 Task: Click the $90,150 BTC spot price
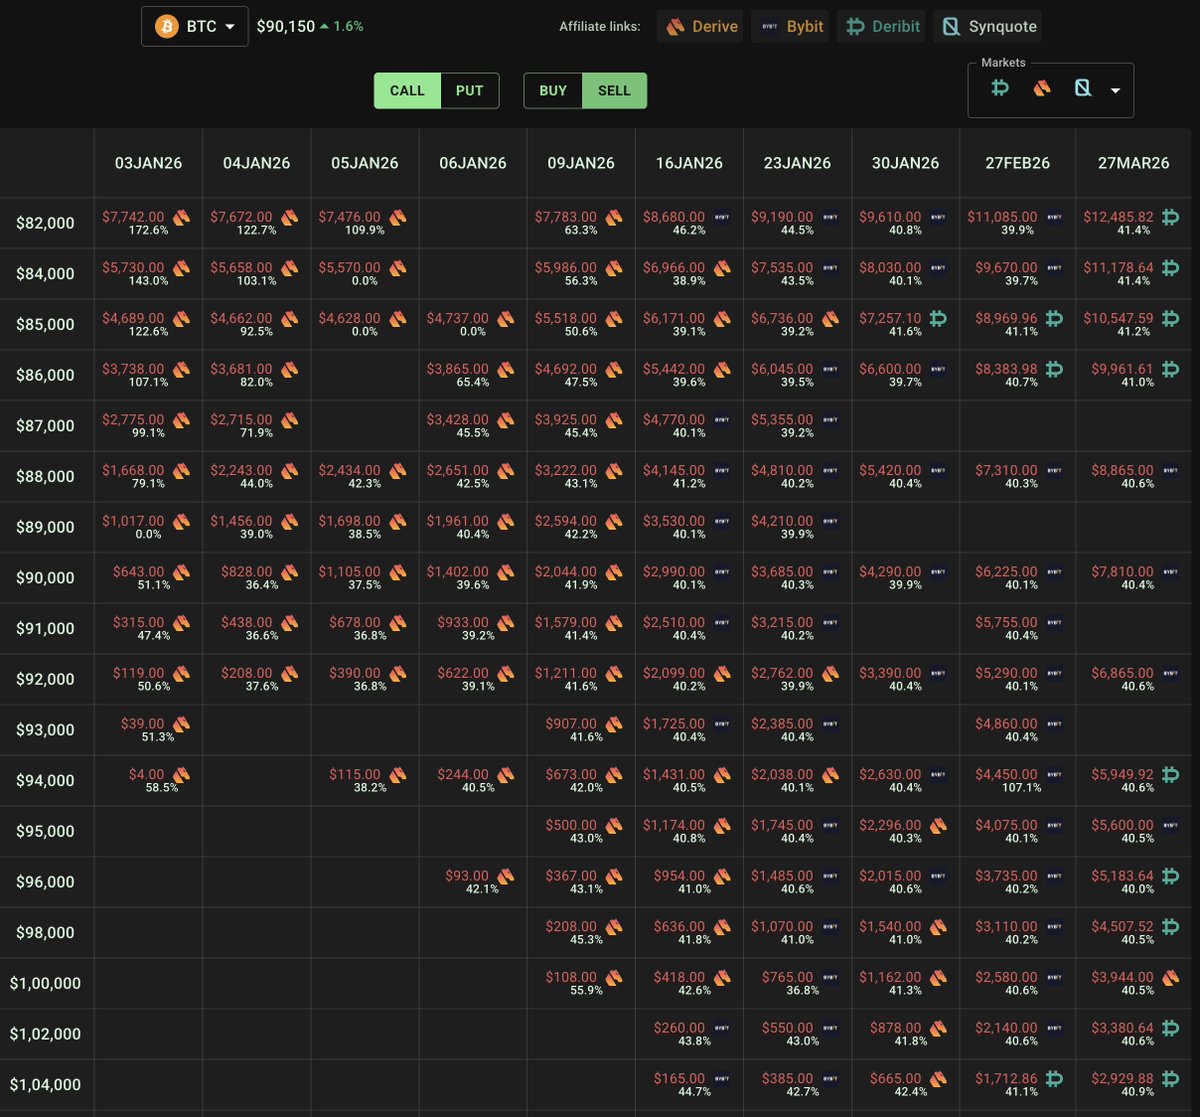(286, 26)
